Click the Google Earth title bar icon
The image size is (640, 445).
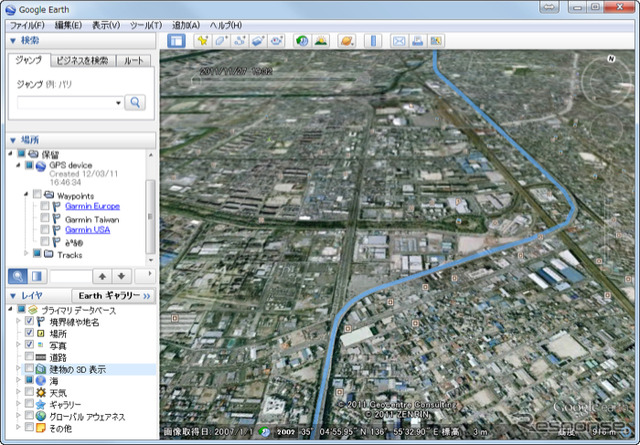(11, 9)
